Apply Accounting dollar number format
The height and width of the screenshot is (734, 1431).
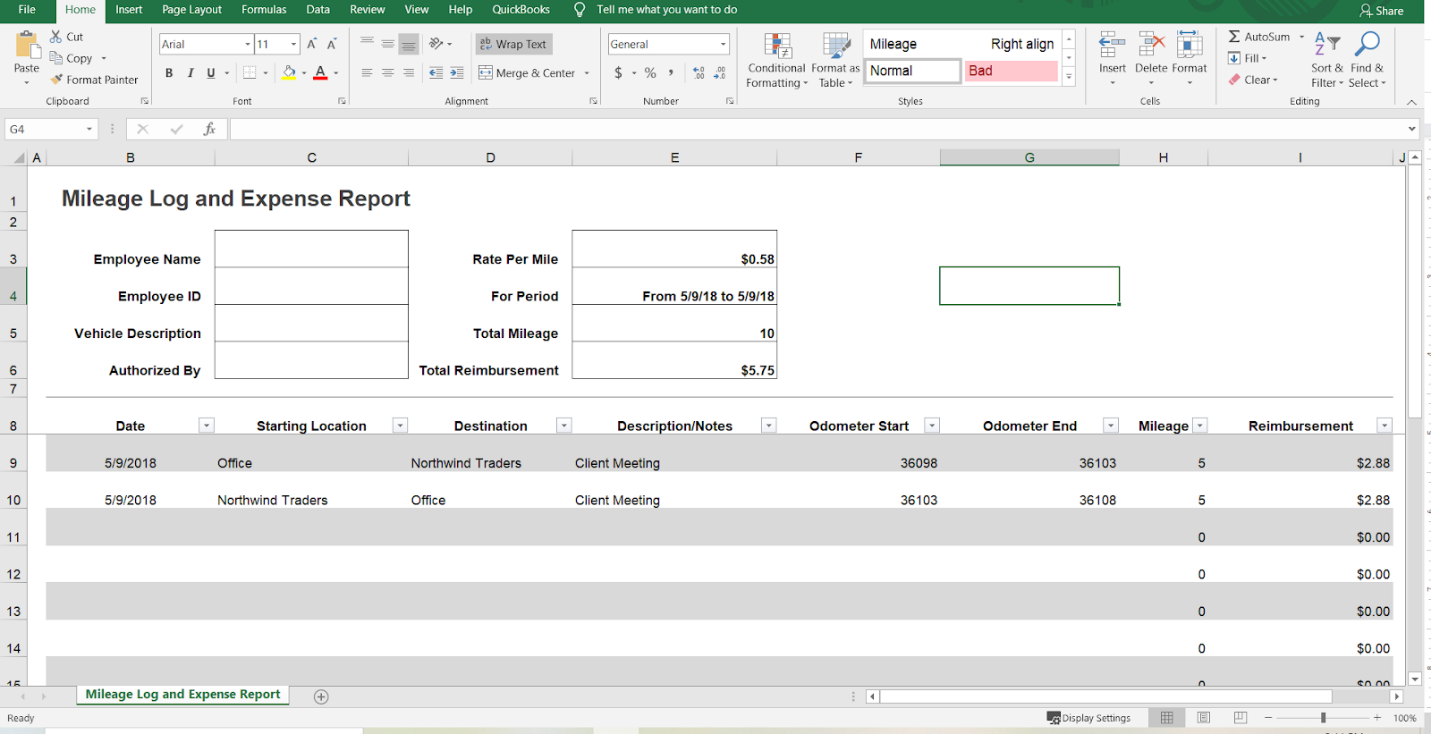pyautogui.click(x=619, y=73)
